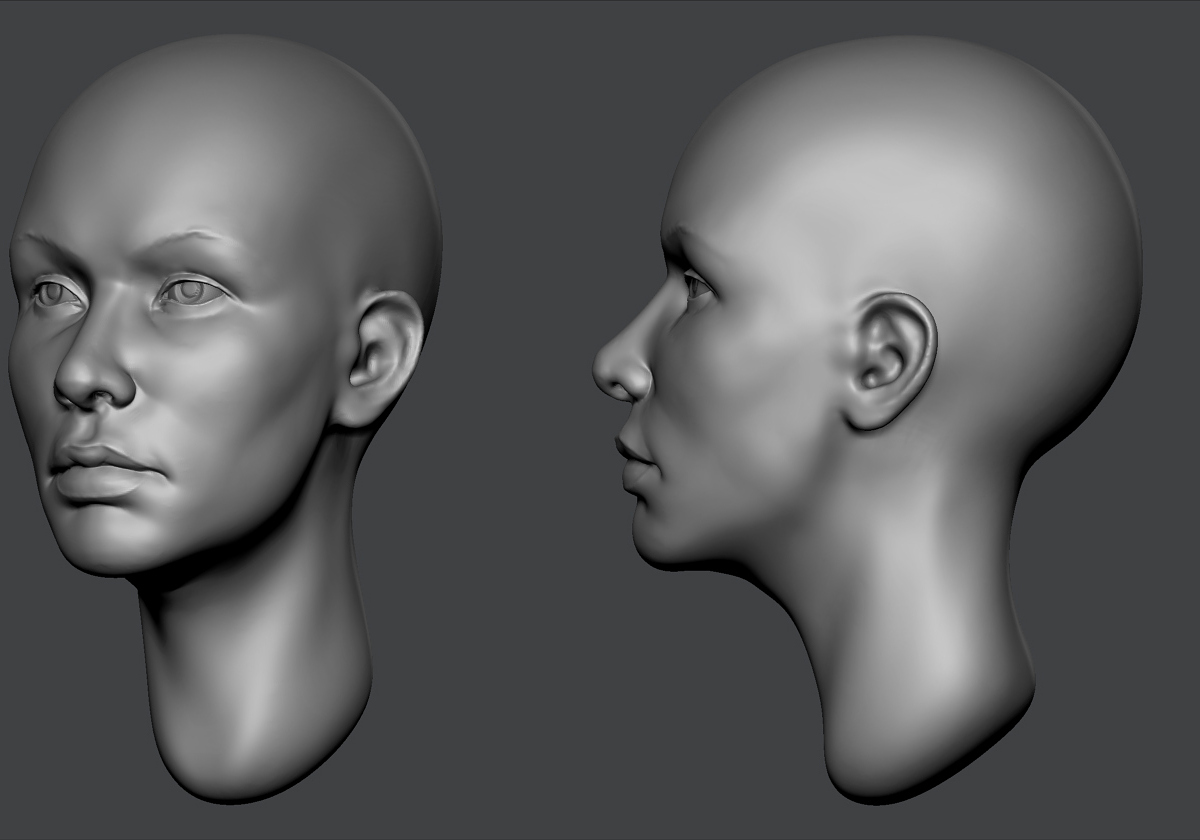The height and width of the screenshot is (840, 1200).
Task: Click the three-quarter view head sculpt
Action: click(x=225, y=418)
